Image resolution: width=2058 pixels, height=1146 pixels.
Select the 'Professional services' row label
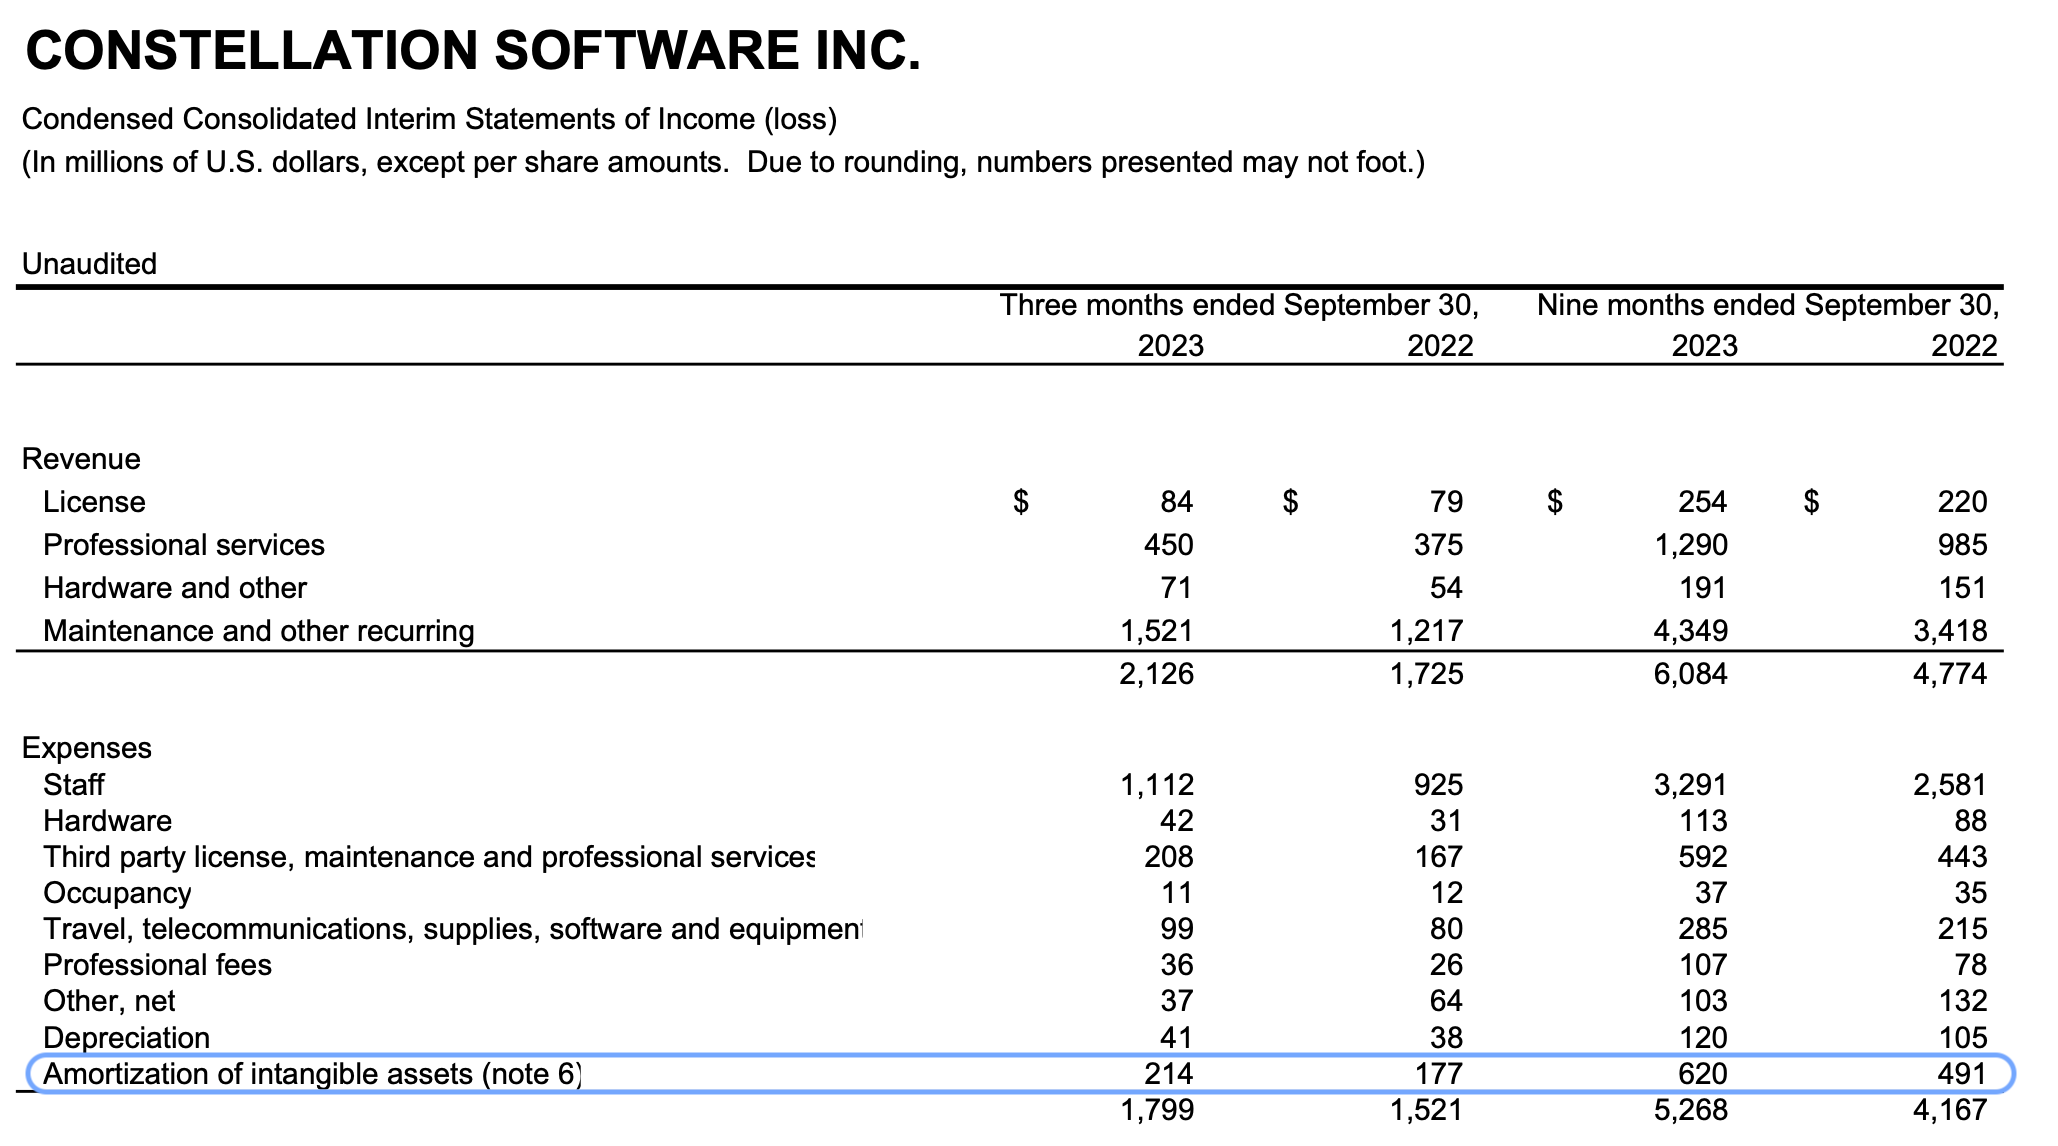(184, 545)
